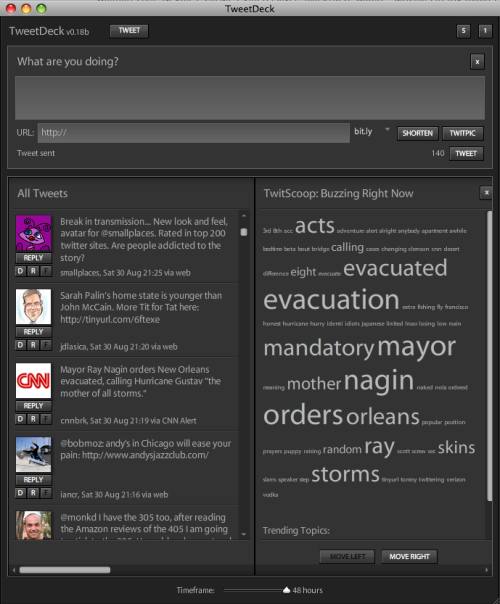Open CNN logo avatar of cnnbrk
Image resolution: width=500 pixels, height=604 pixels.
pos(34,381)
